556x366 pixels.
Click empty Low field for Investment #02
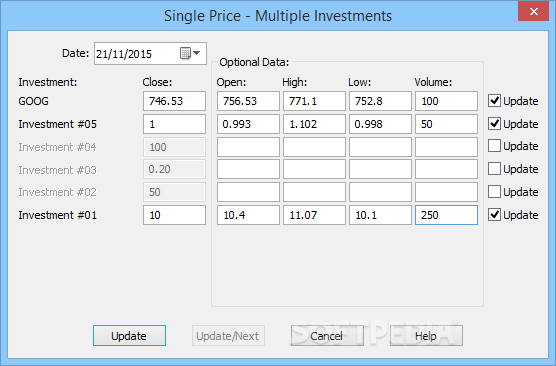[380, 192]
